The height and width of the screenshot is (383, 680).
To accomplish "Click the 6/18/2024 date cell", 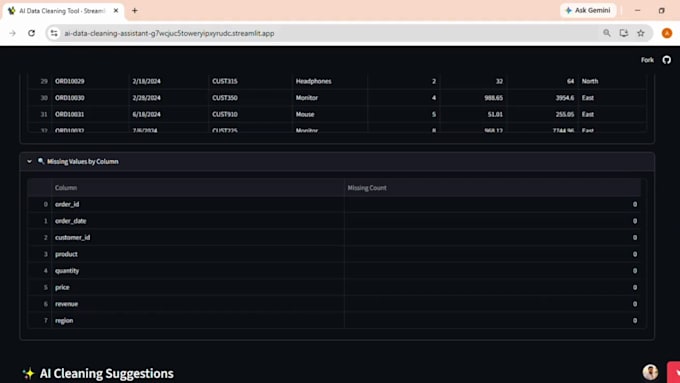I will tap(169, 114).
